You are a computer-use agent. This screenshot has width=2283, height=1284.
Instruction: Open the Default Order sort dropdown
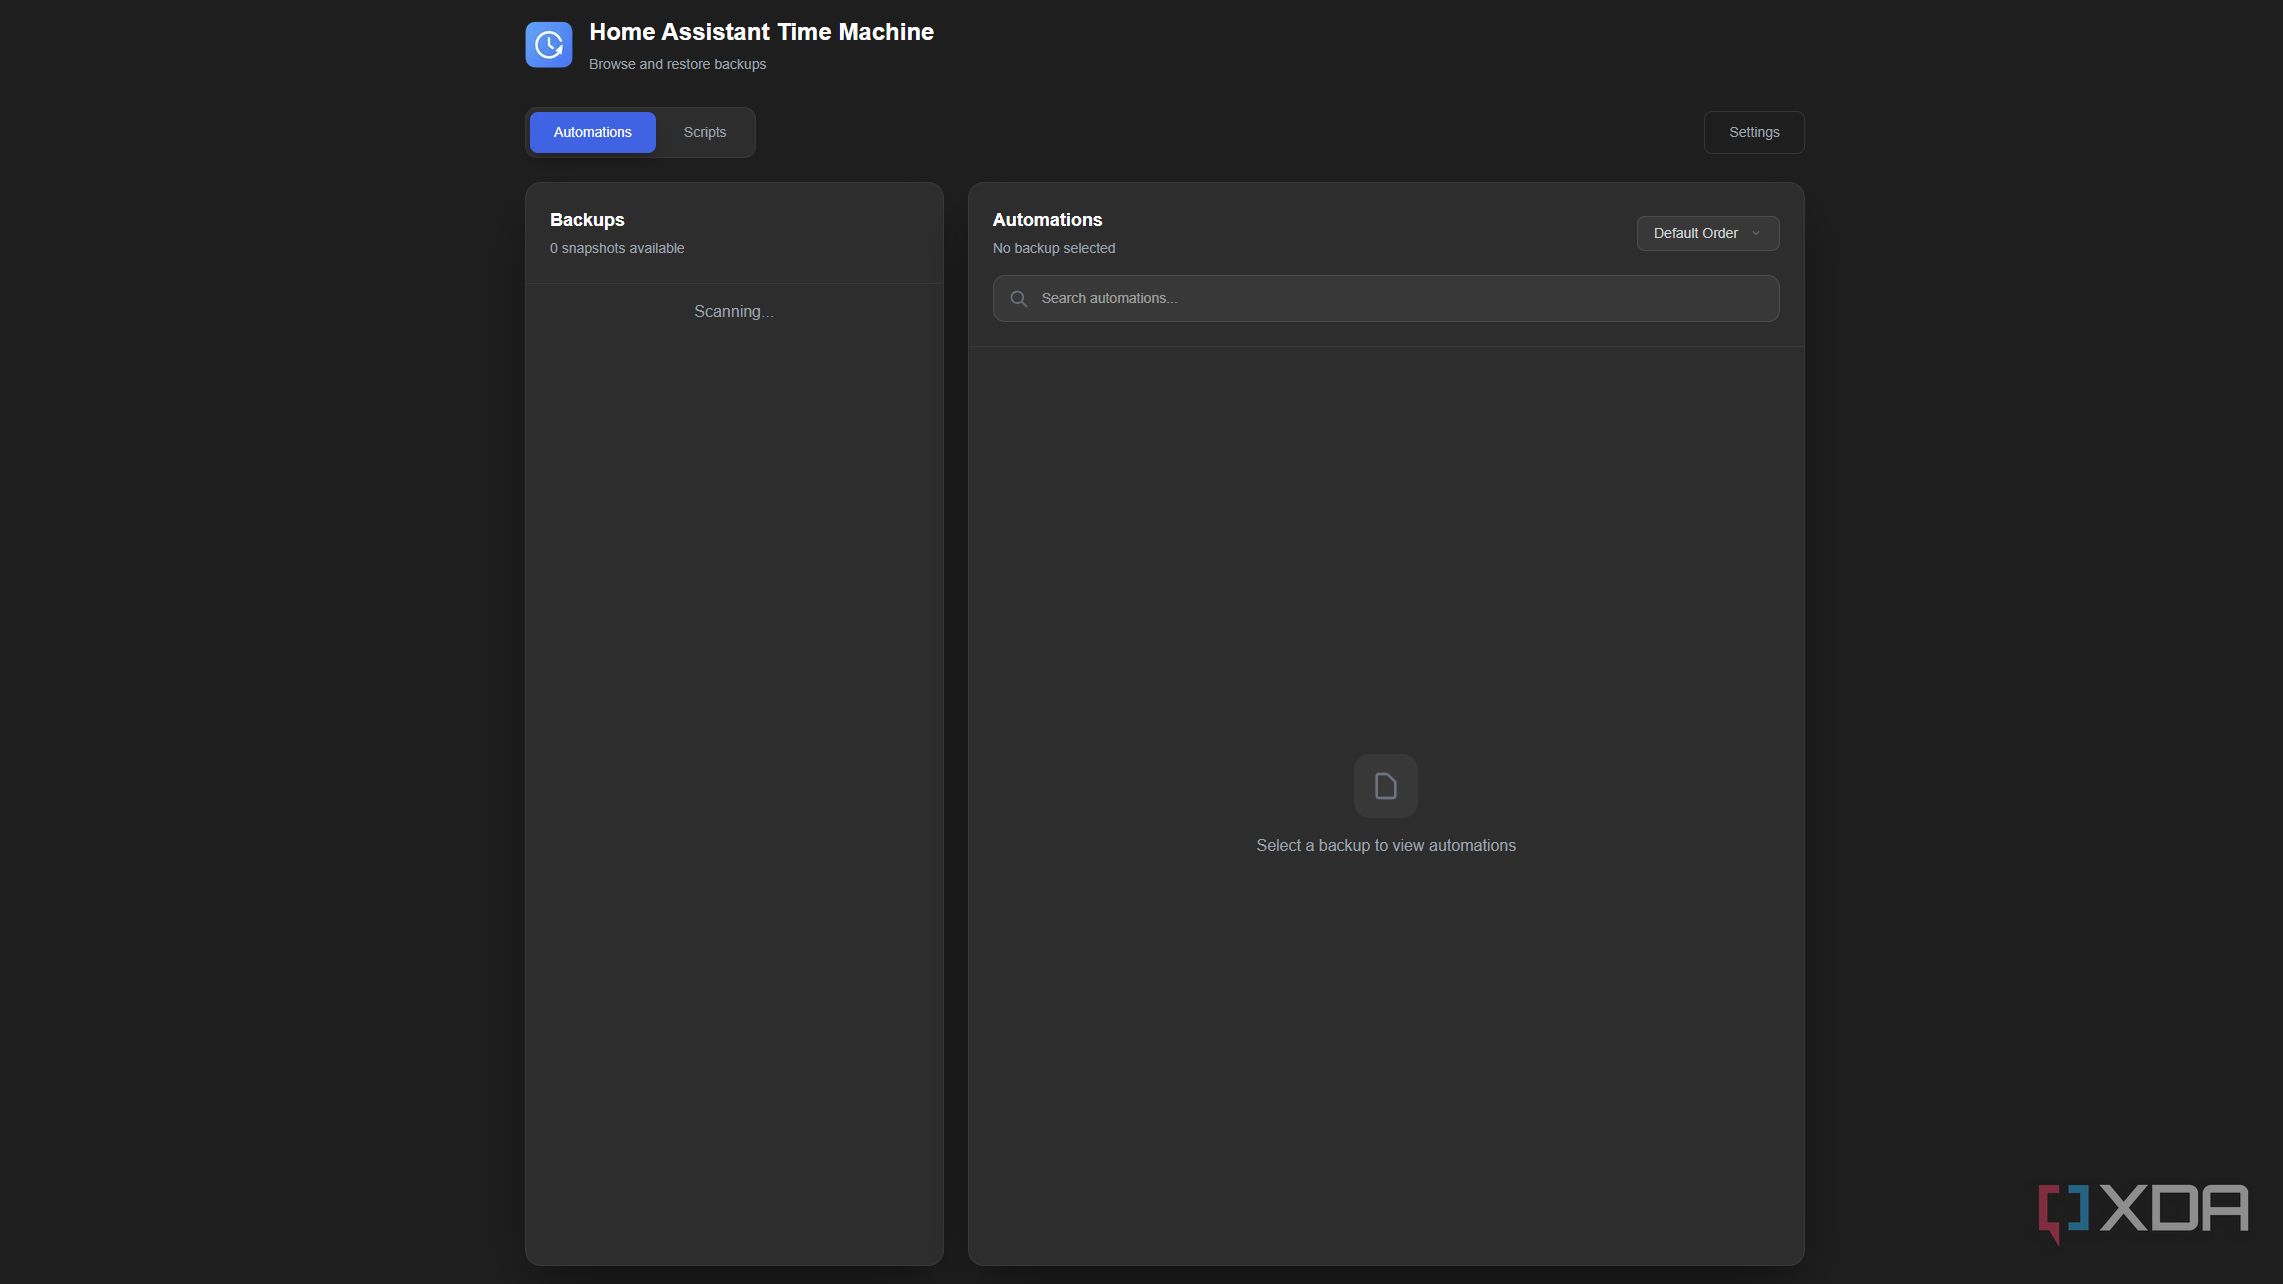point(1707,233)
